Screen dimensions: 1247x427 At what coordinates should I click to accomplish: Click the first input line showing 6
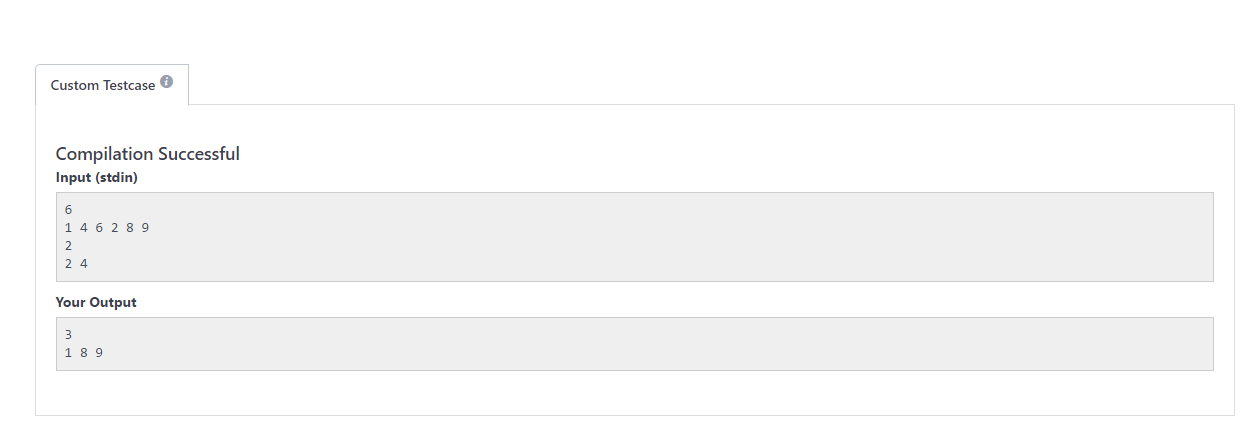pos(68,210)
